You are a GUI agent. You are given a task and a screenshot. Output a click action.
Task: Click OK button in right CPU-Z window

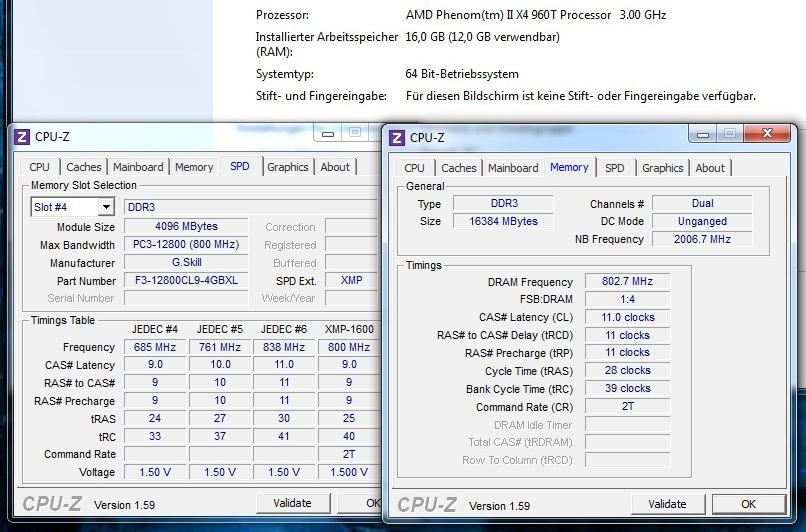(748, 504)
